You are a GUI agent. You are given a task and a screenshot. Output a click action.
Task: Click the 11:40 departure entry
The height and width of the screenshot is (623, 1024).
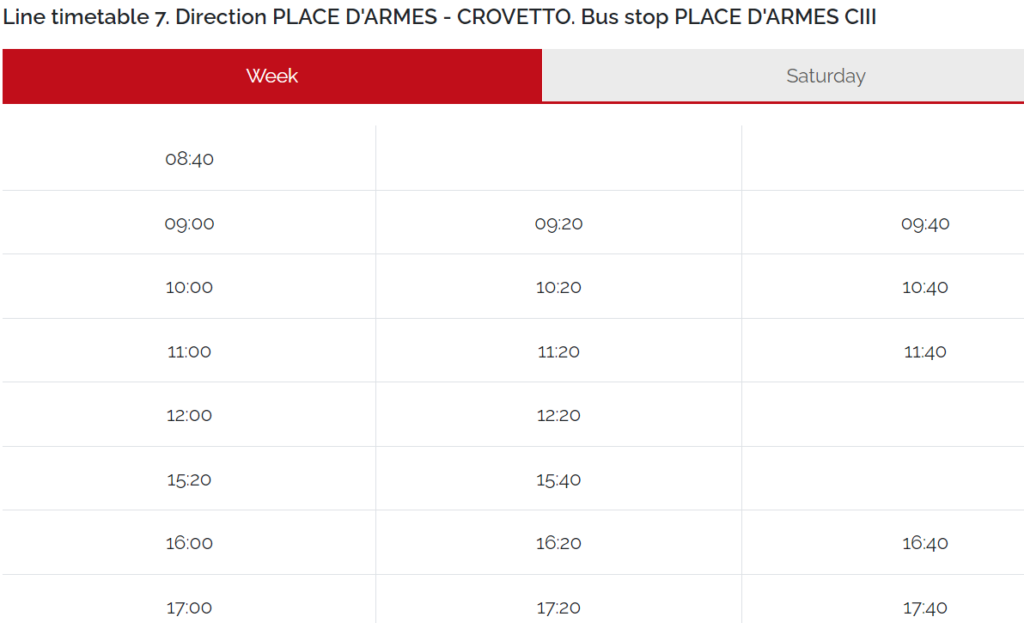[x=926, y=351]
